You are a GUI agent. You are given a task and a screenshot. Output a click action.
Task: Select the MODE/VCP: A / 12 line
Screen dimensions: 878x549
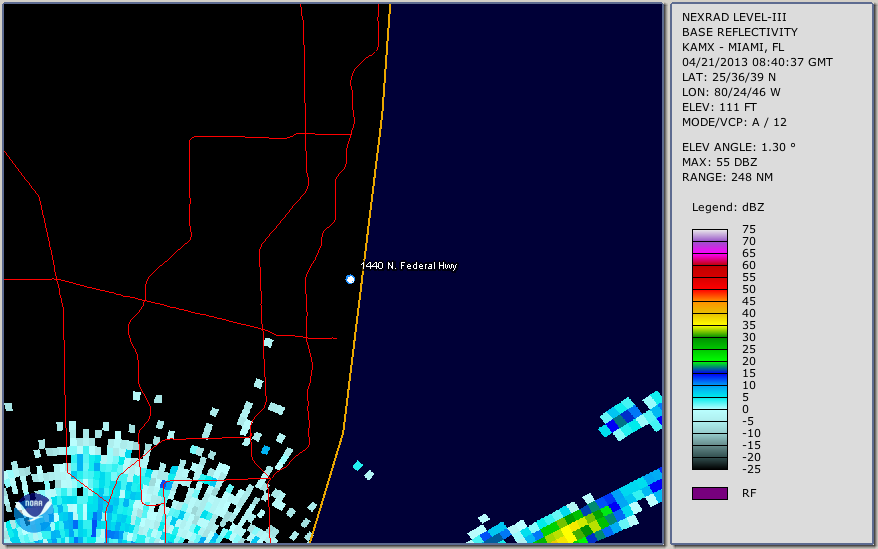(x=734, y=122)
